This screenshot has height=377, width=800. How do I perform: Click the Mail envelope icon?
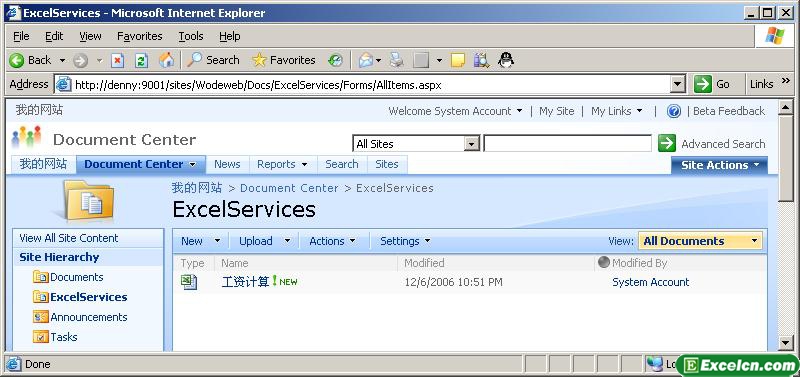pos(365,60)
